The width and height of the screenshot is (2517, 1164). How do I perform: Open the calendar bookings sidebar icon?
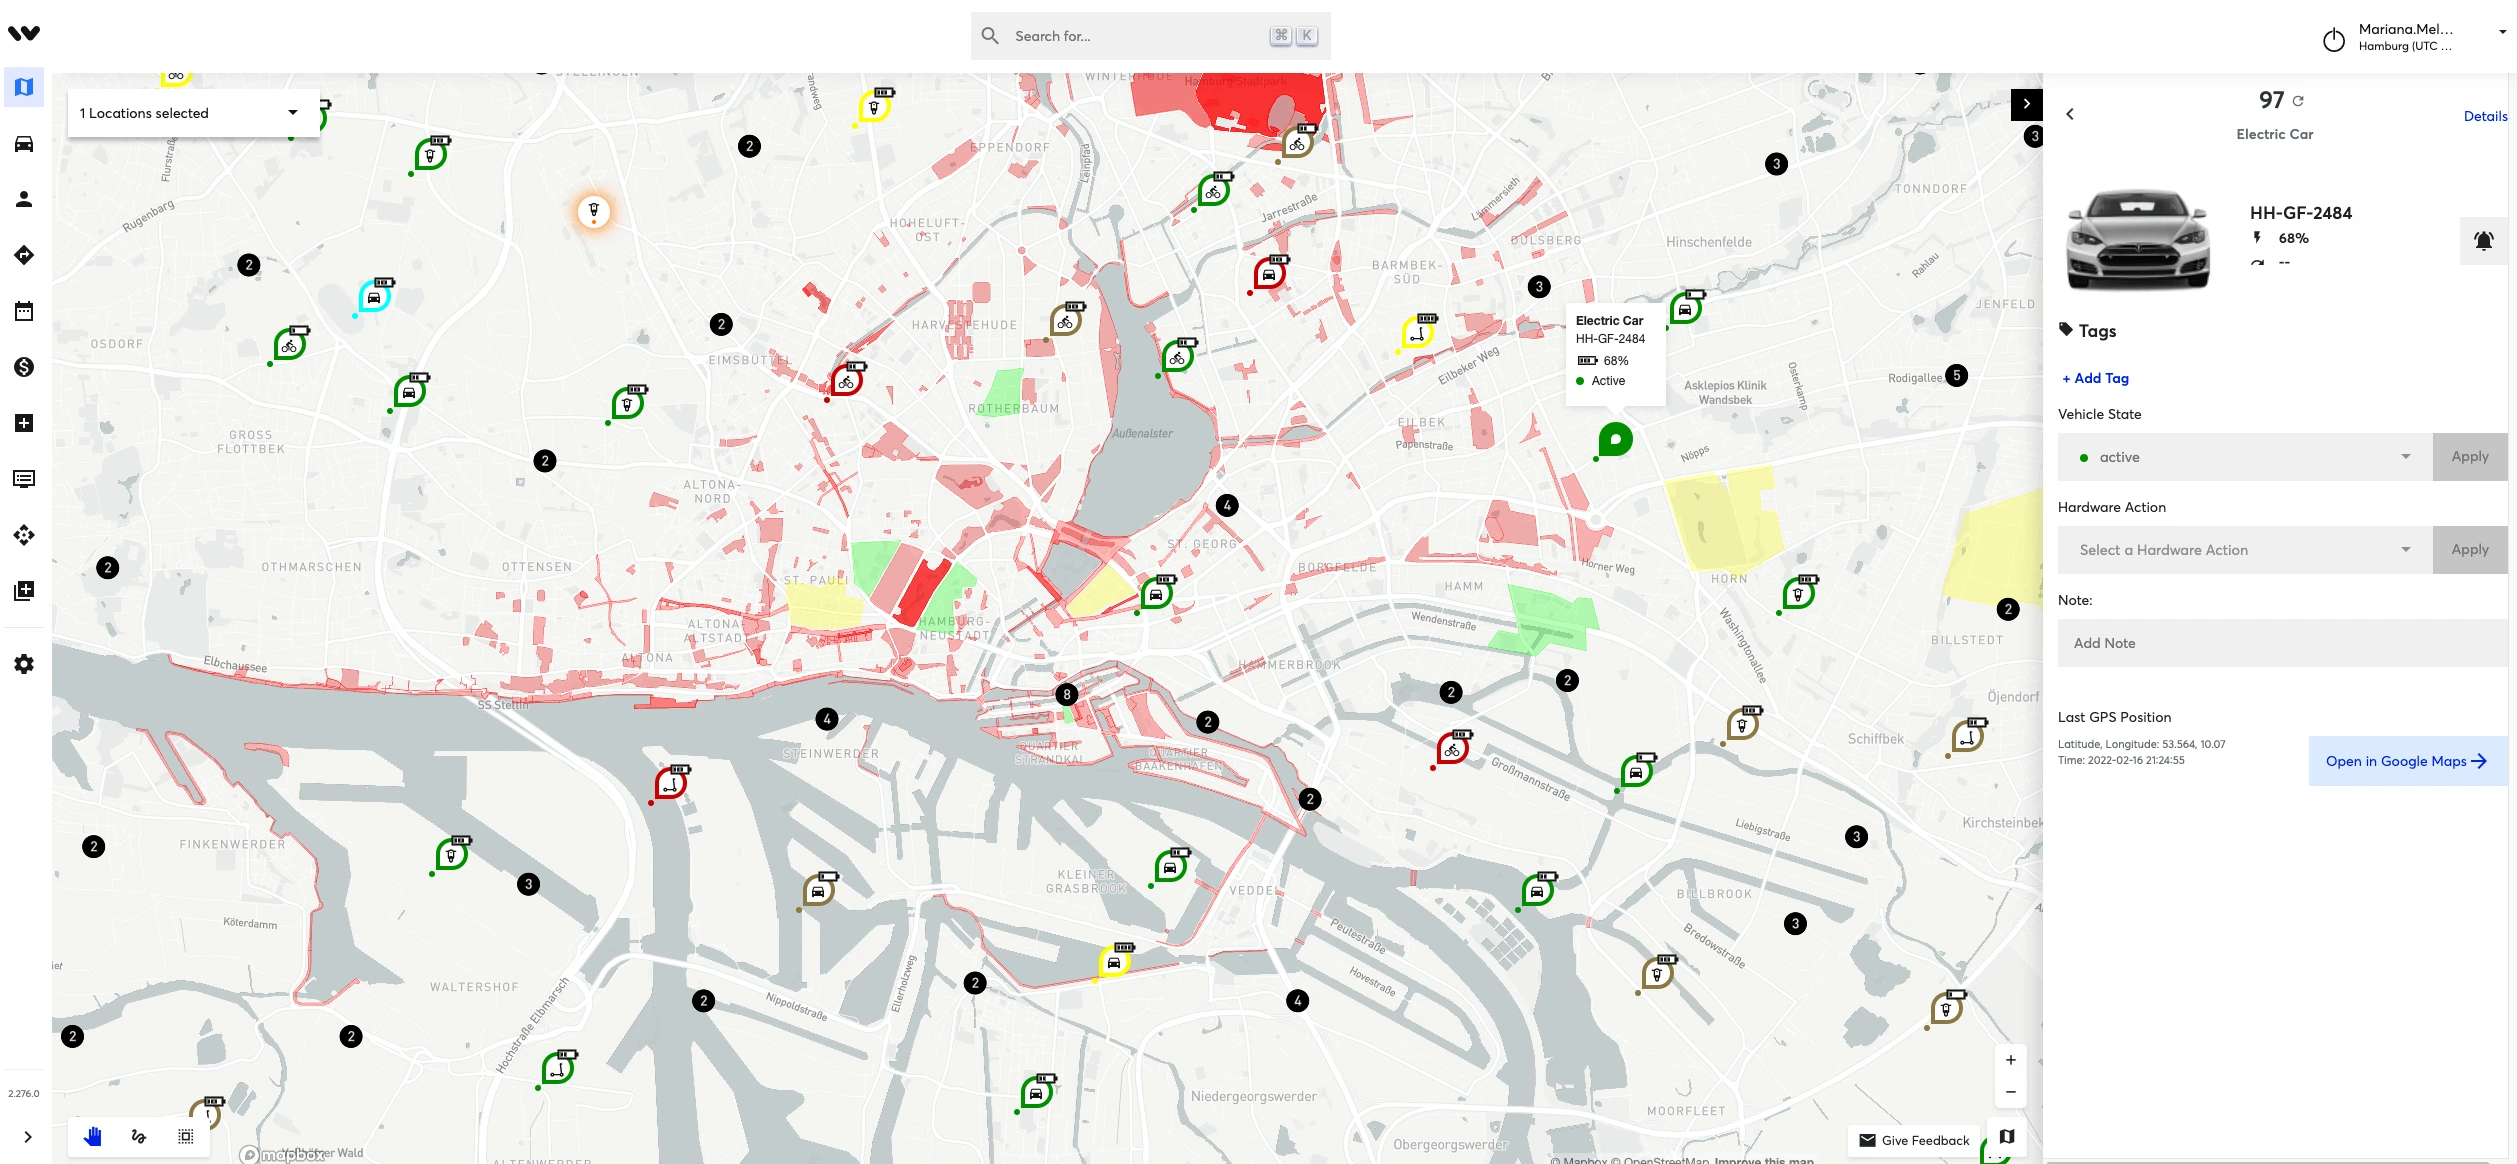tap(24, 311)
